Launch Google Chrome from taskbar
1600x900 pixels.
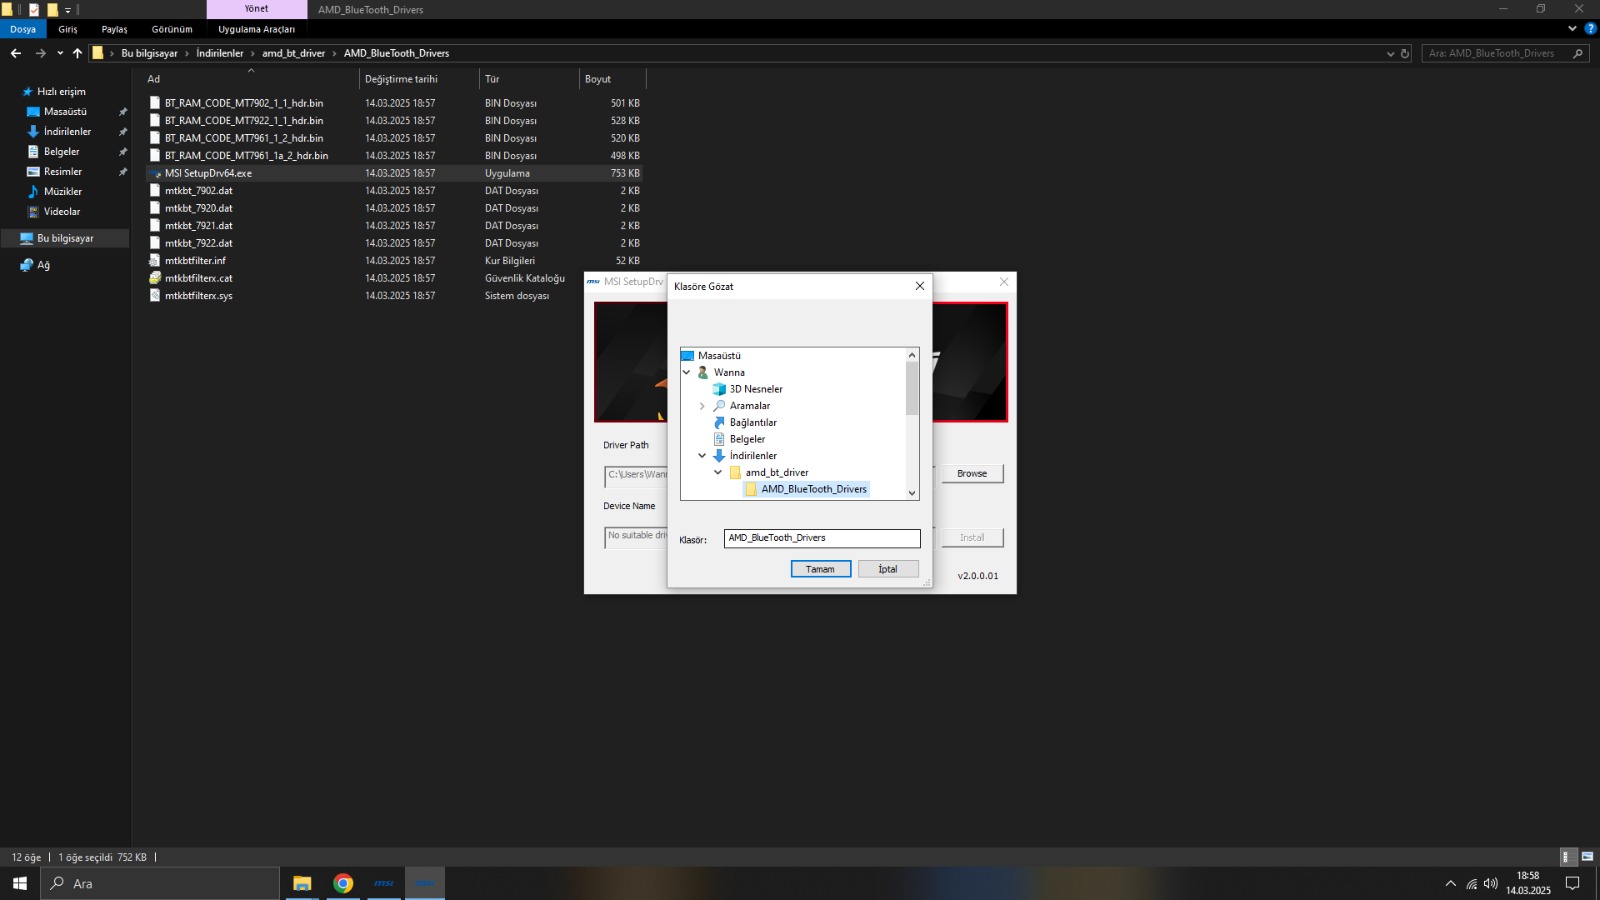[x=343, y=883]
